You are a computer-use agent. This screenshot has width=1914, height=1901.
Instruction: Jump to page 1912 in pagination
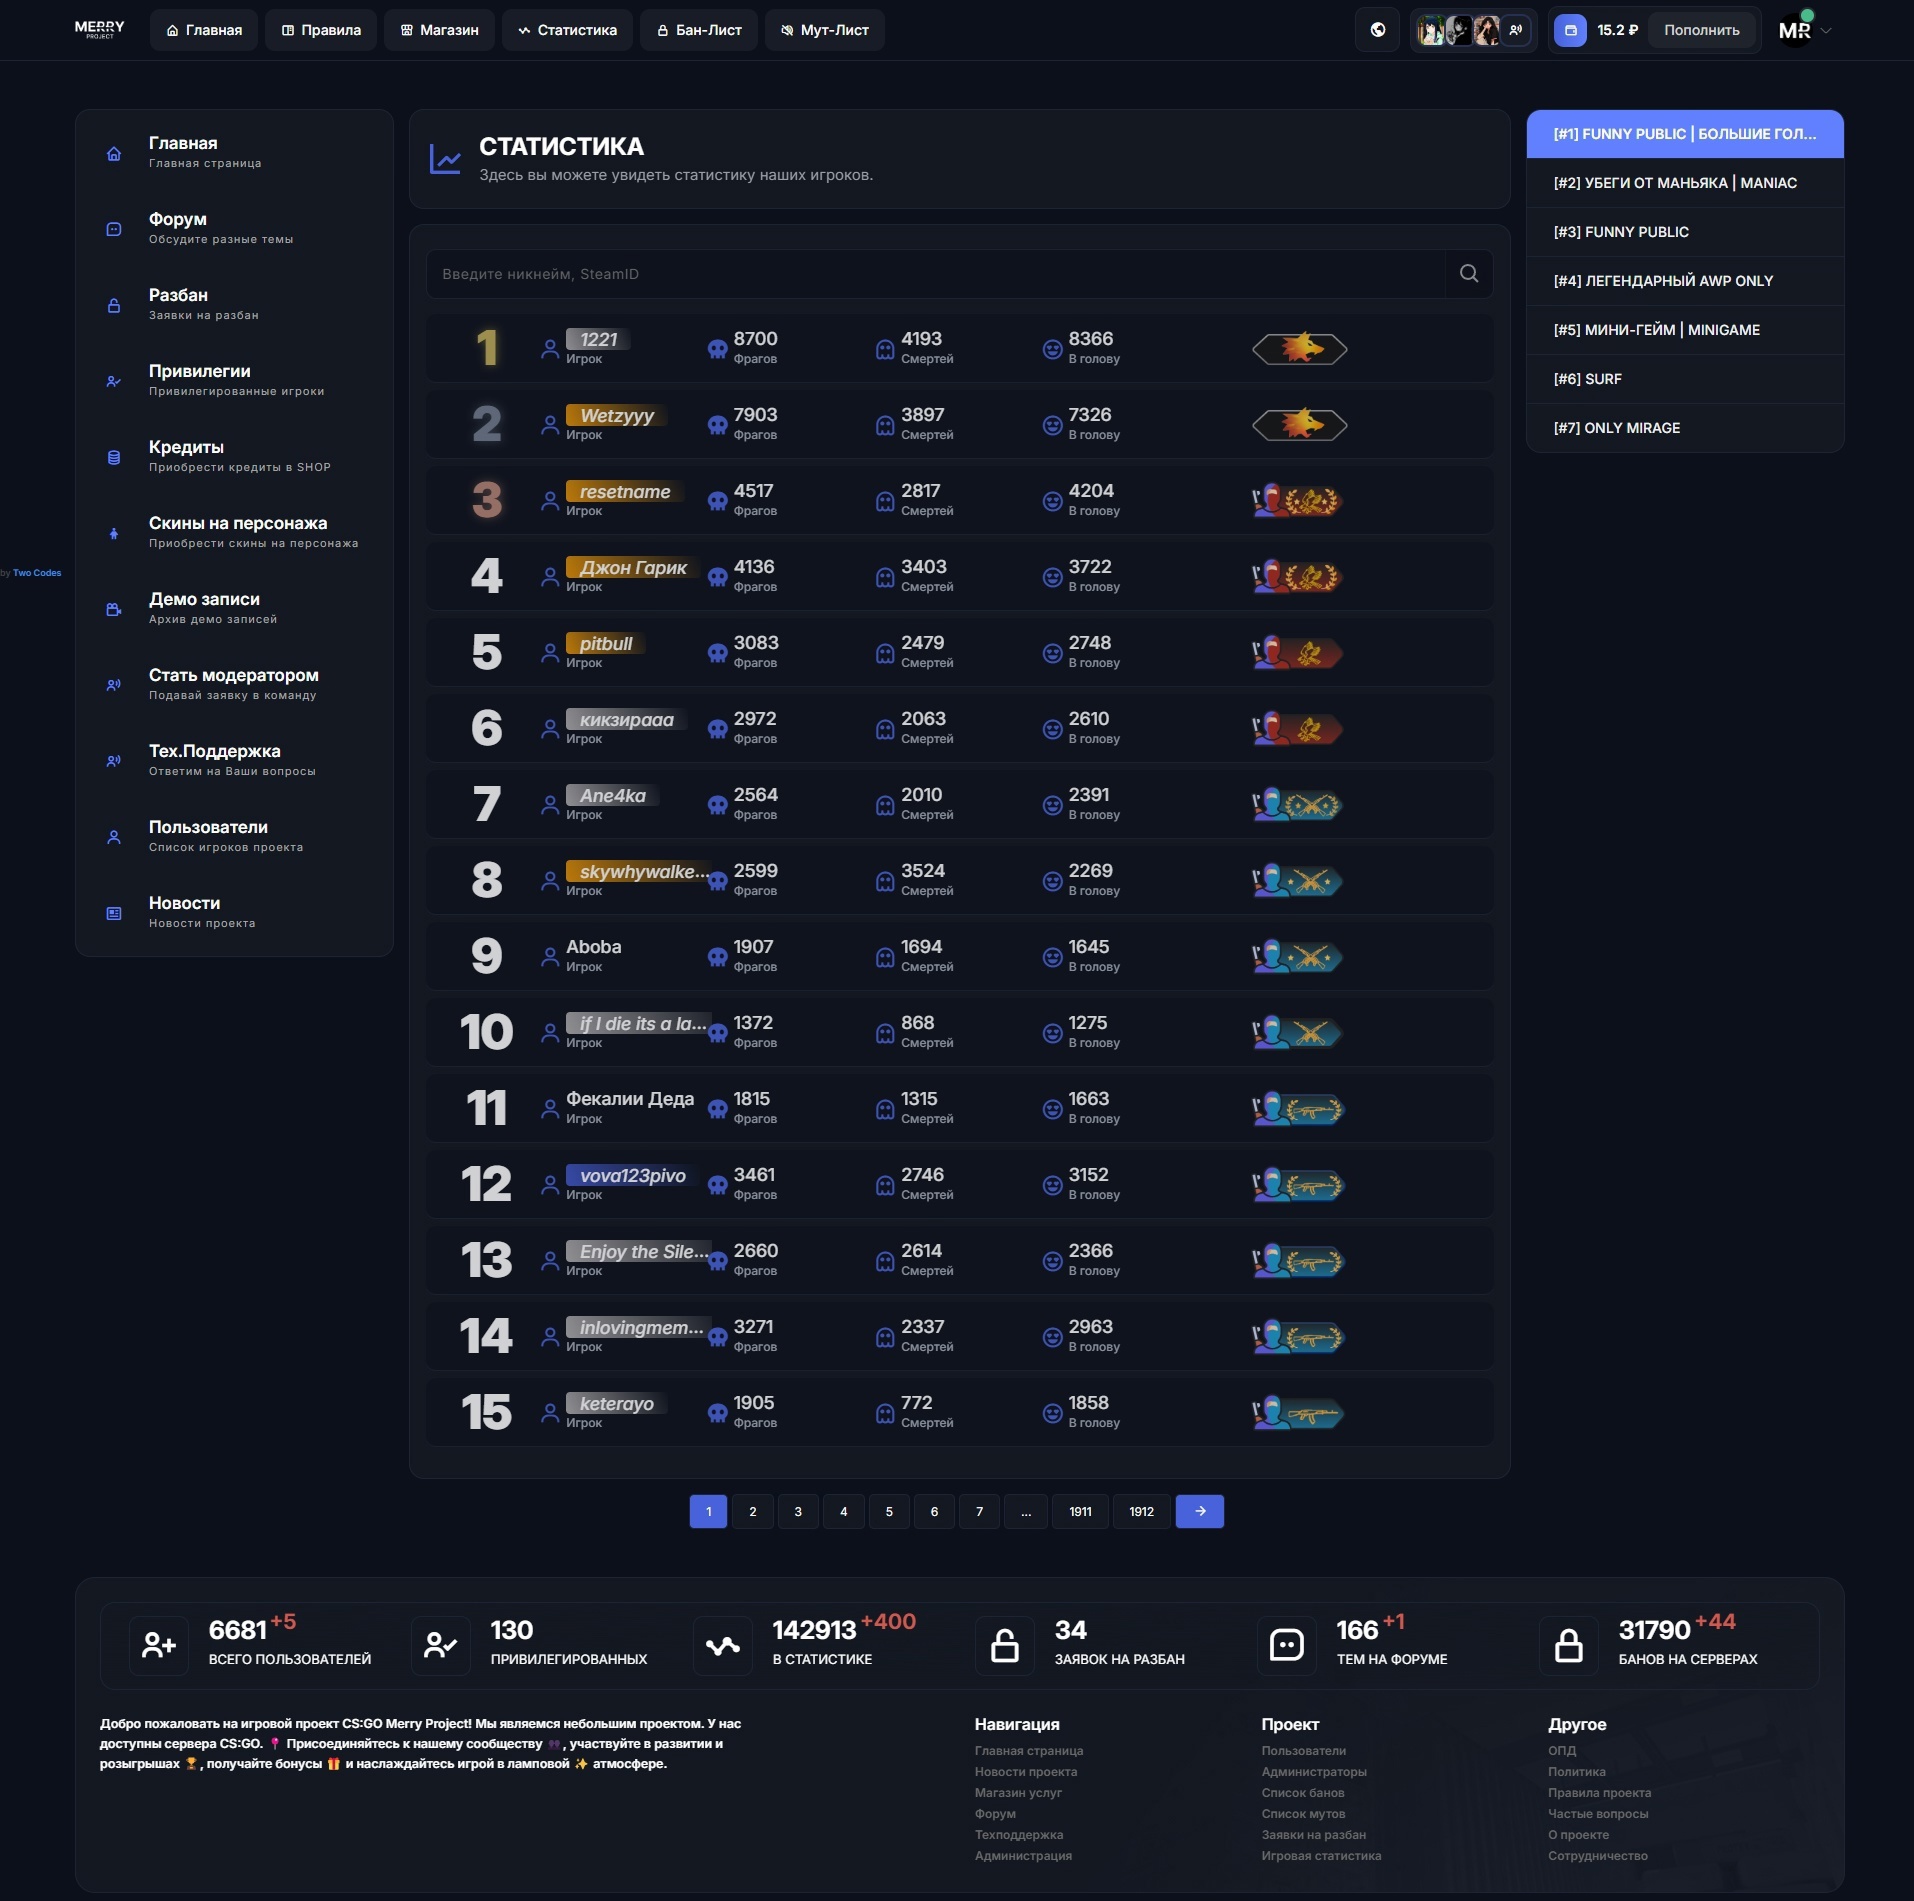[1141, 1511]
